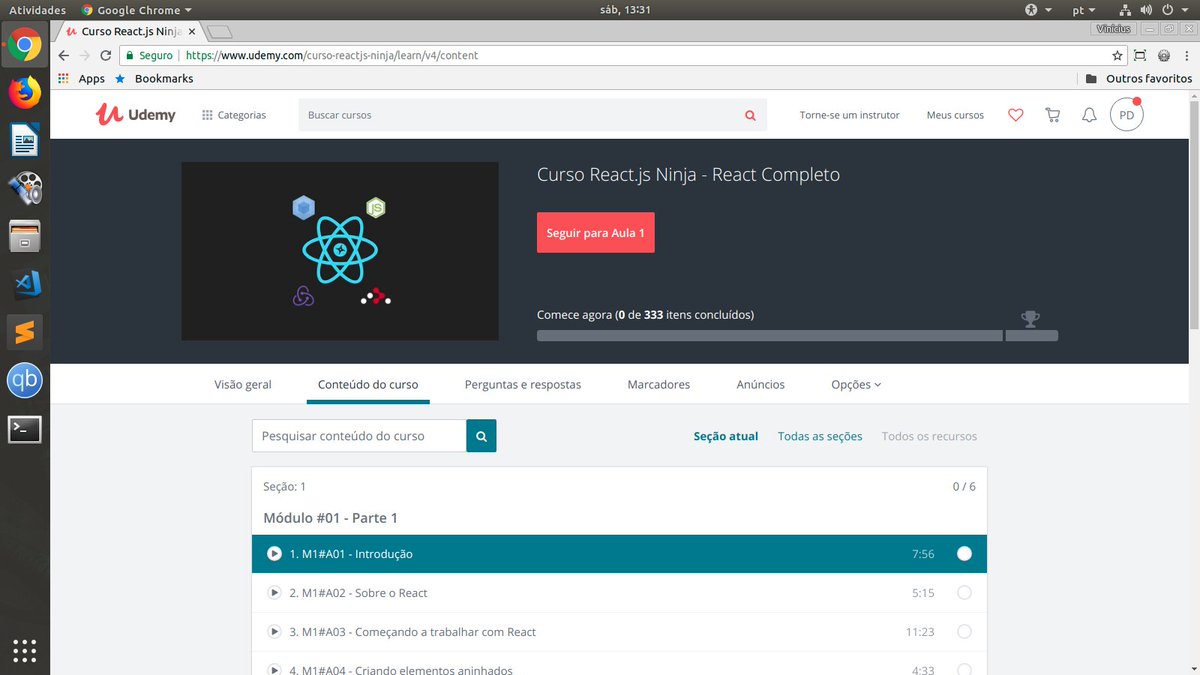1200x675 pixels.
Task: Open Outros favoritos bookmarks folder
Action: tap(1138, 78)
